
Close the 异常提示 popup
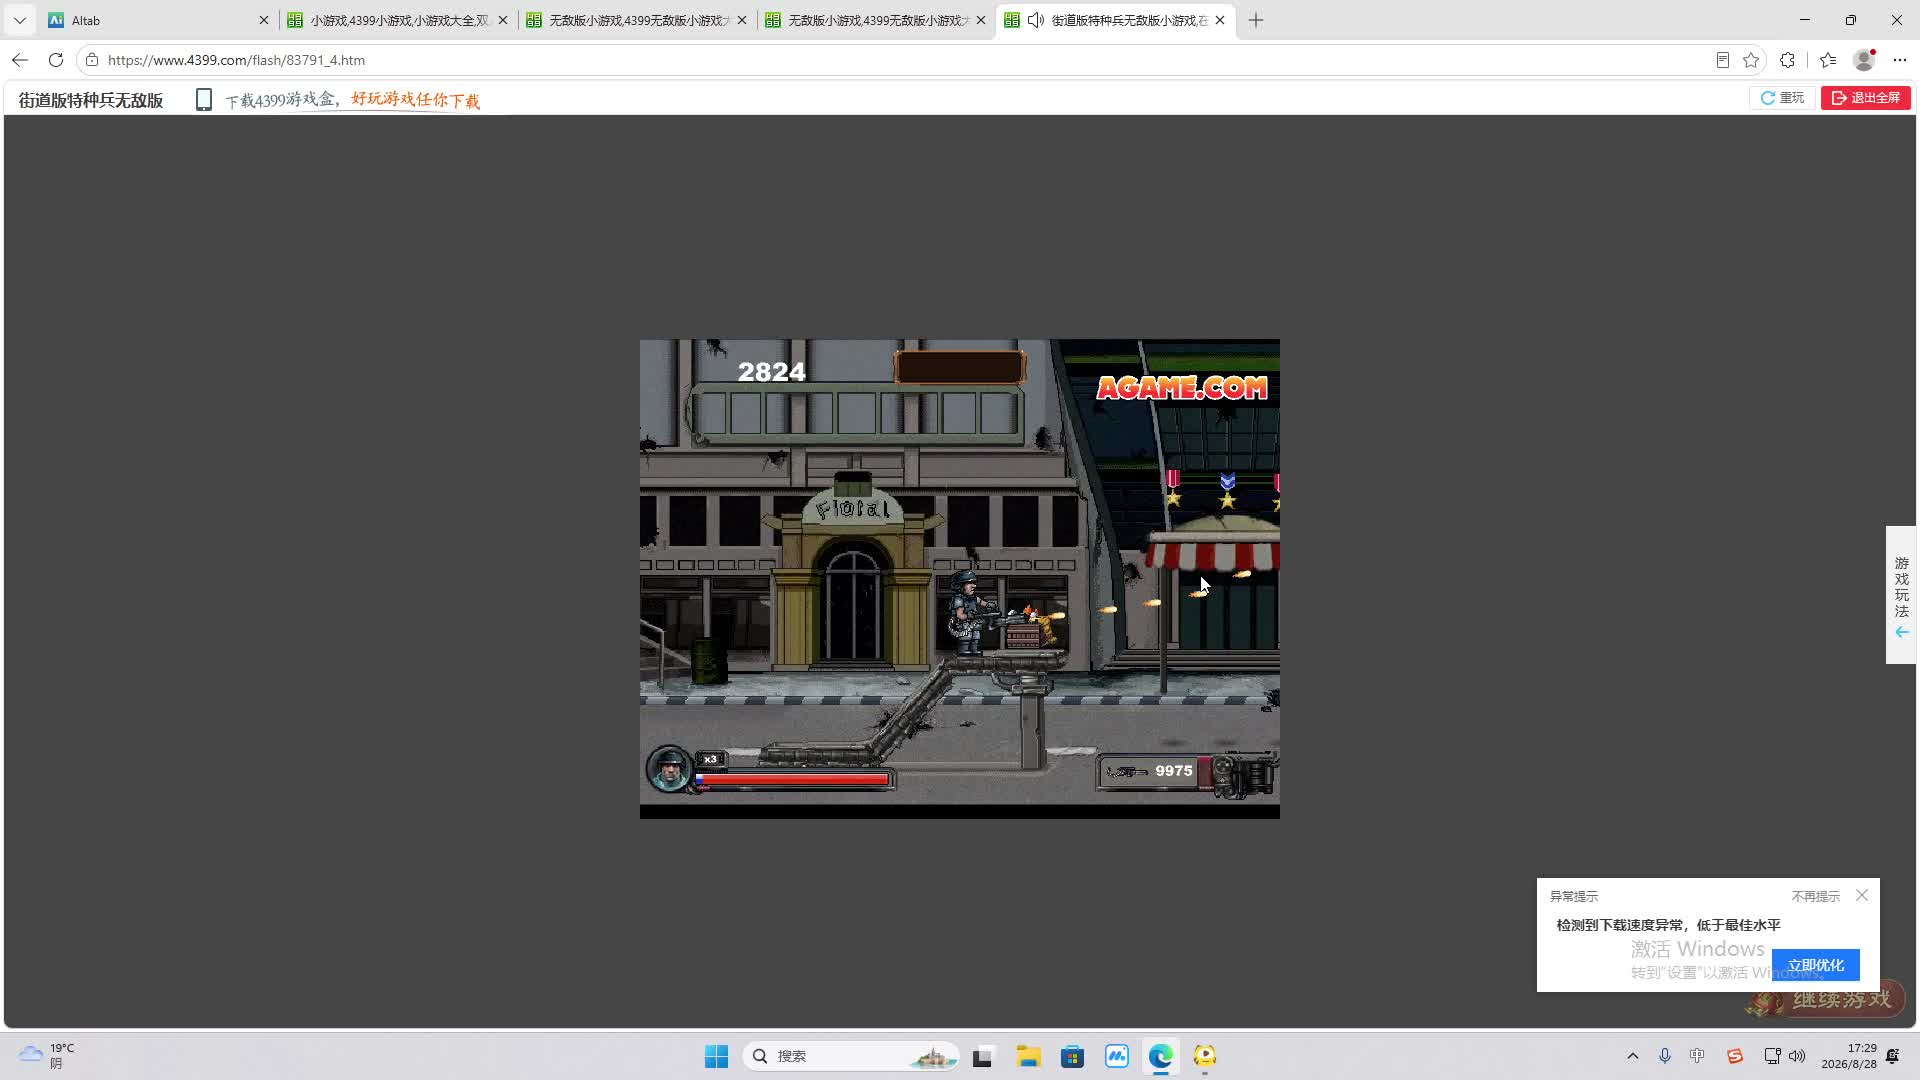[1862, 896]
